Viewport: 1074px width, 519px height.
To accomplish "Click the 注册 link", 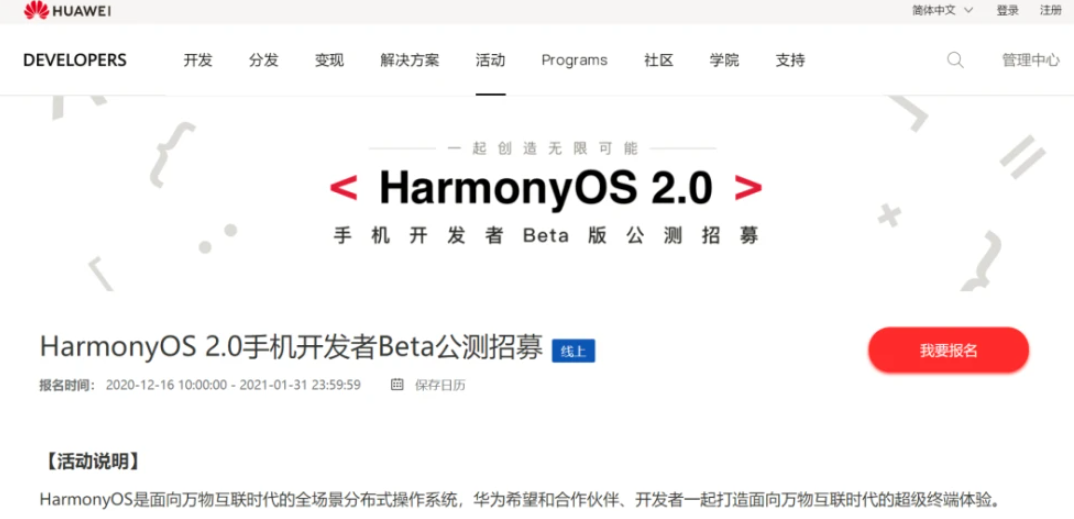I will [x=1051, y=10].
